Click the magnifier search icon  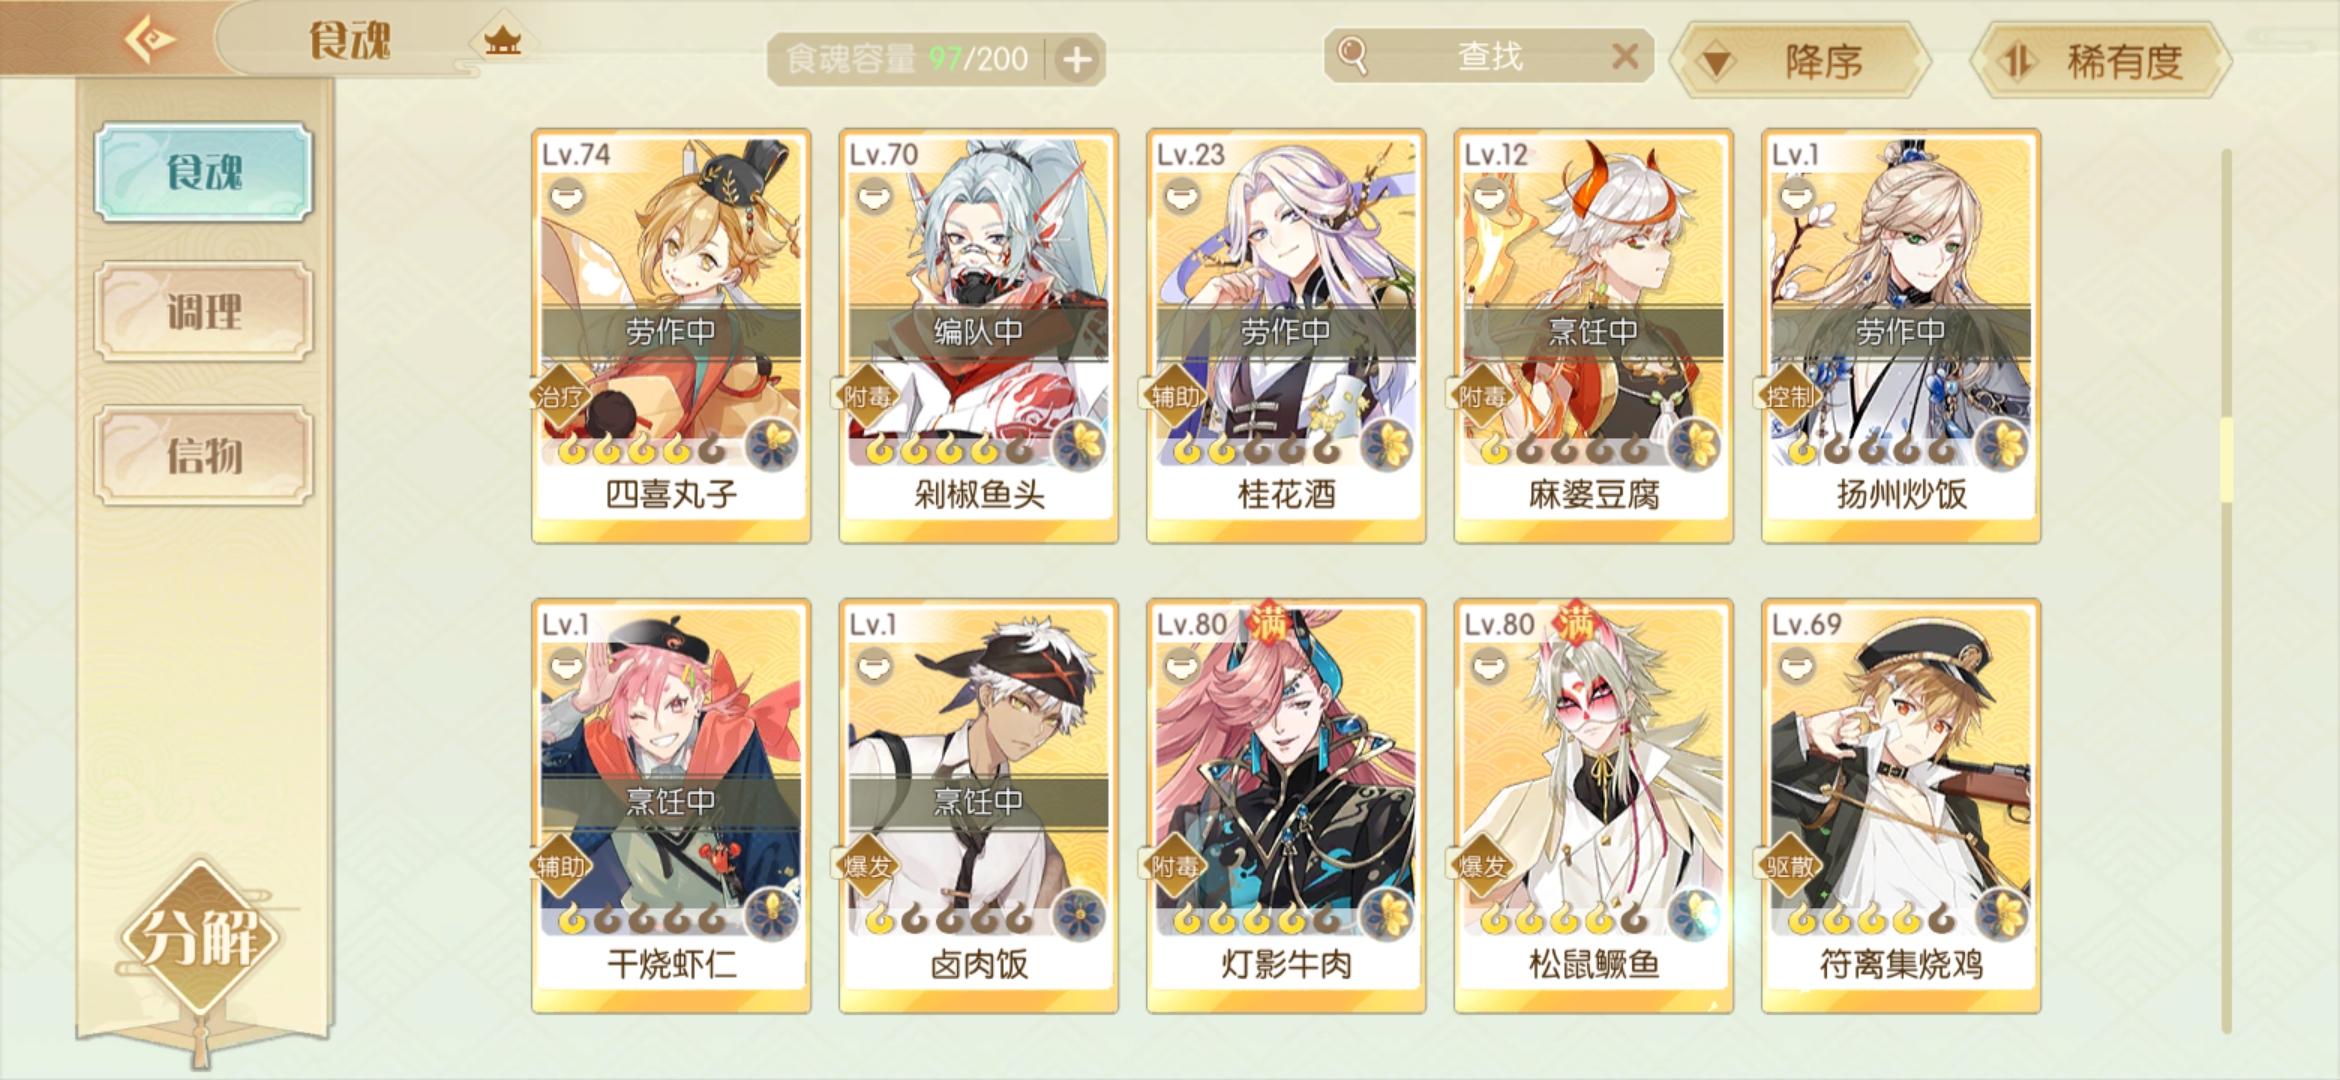click(x=1352, y=56)
